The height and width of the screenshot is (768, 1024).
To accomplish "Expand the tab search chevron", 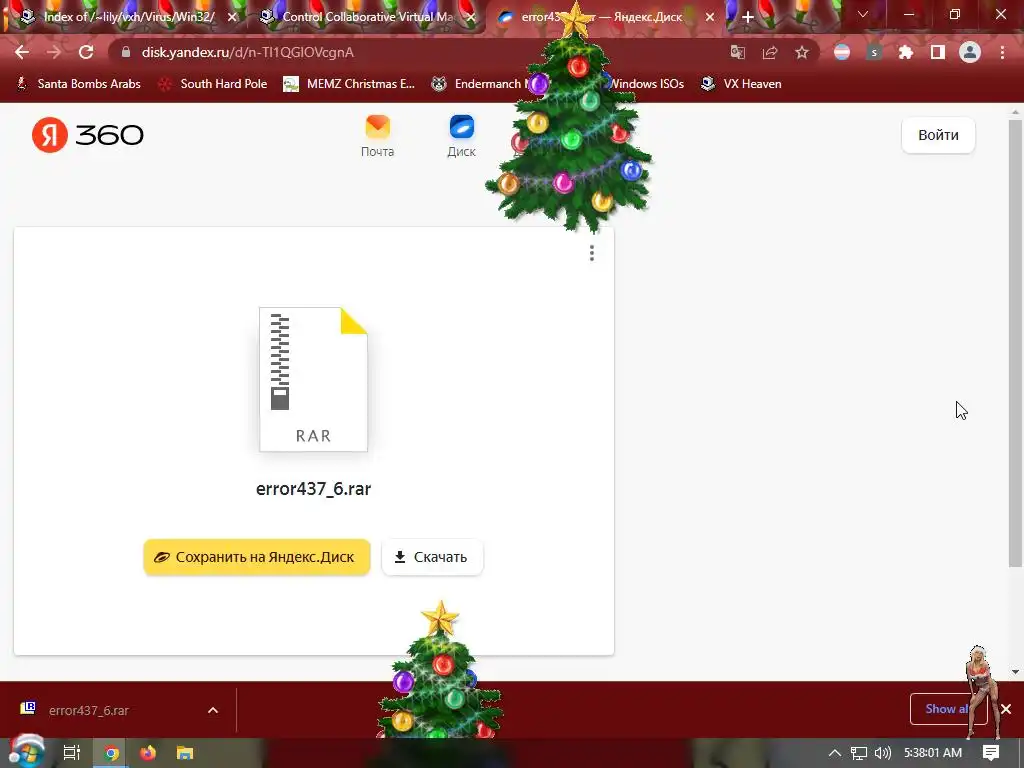I will pyautogui.click(x=863, y=14).
